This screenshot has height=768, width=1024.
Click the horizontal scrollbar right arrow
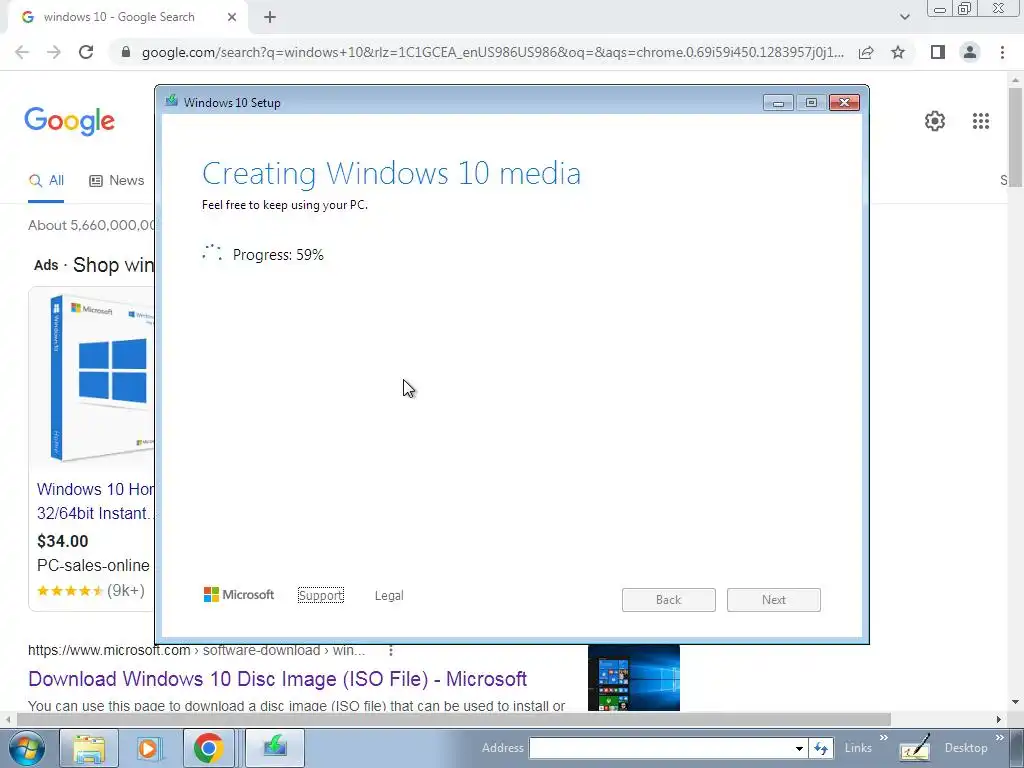999,719
